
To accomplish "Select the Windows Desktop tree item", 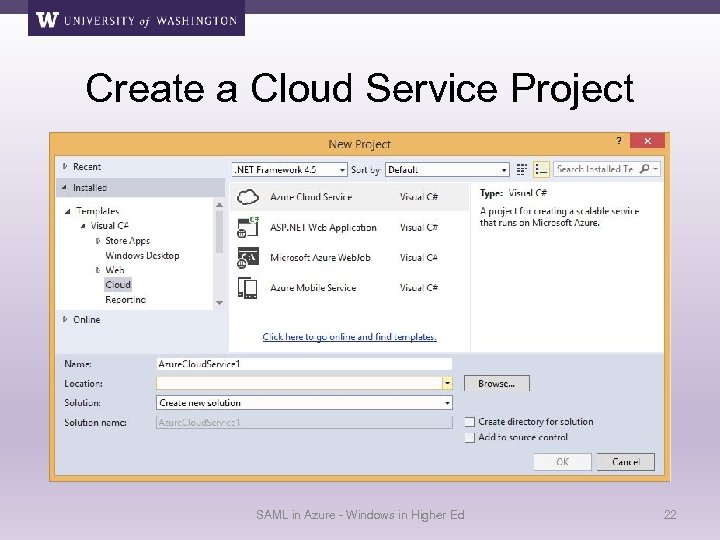I will [x=142, y=255].
